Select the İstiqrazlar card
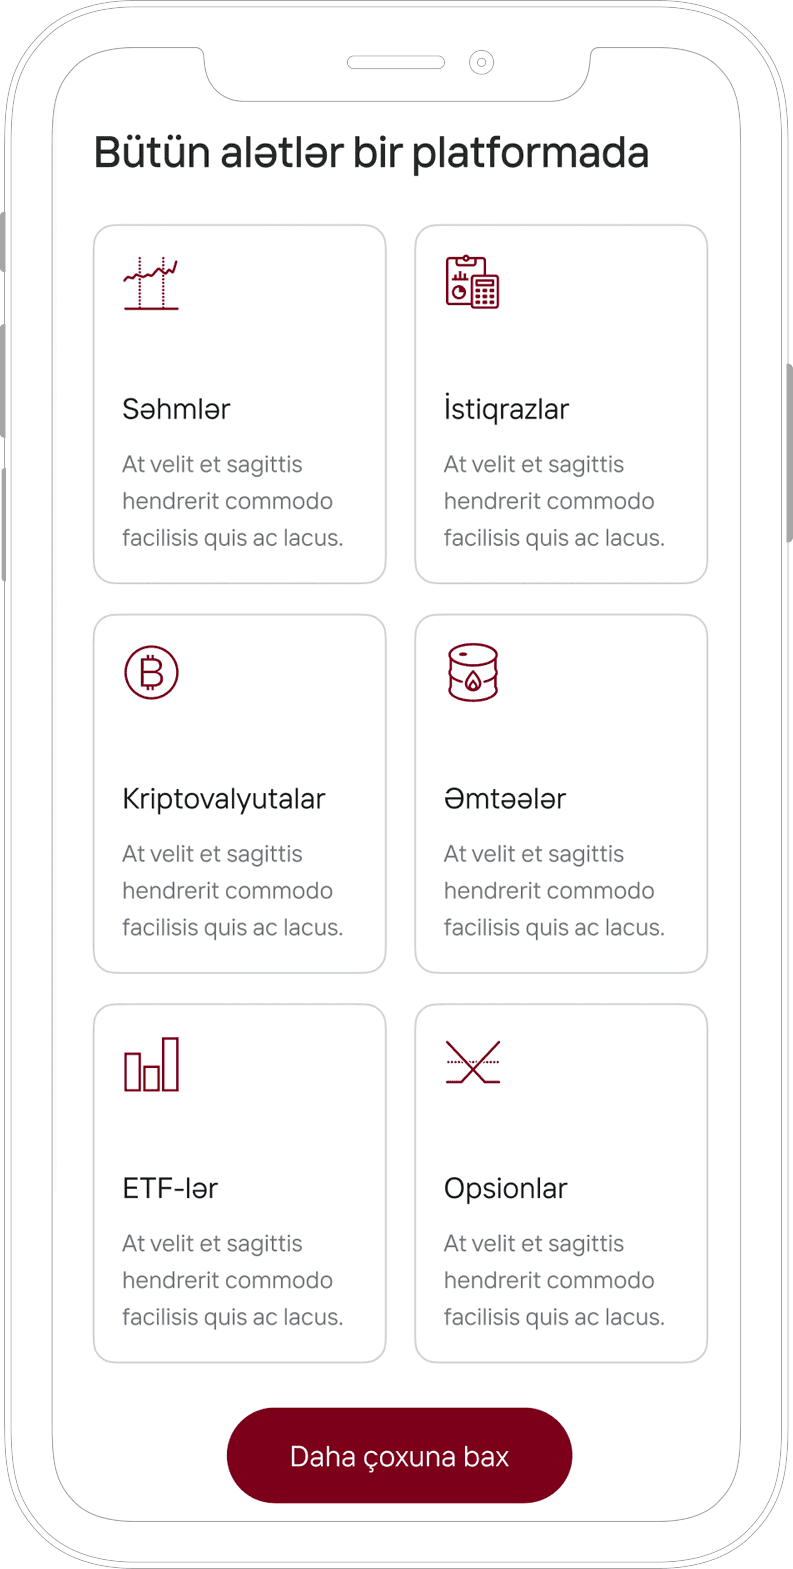This screenshot has width=793, height=1569. tap(560, 404)
